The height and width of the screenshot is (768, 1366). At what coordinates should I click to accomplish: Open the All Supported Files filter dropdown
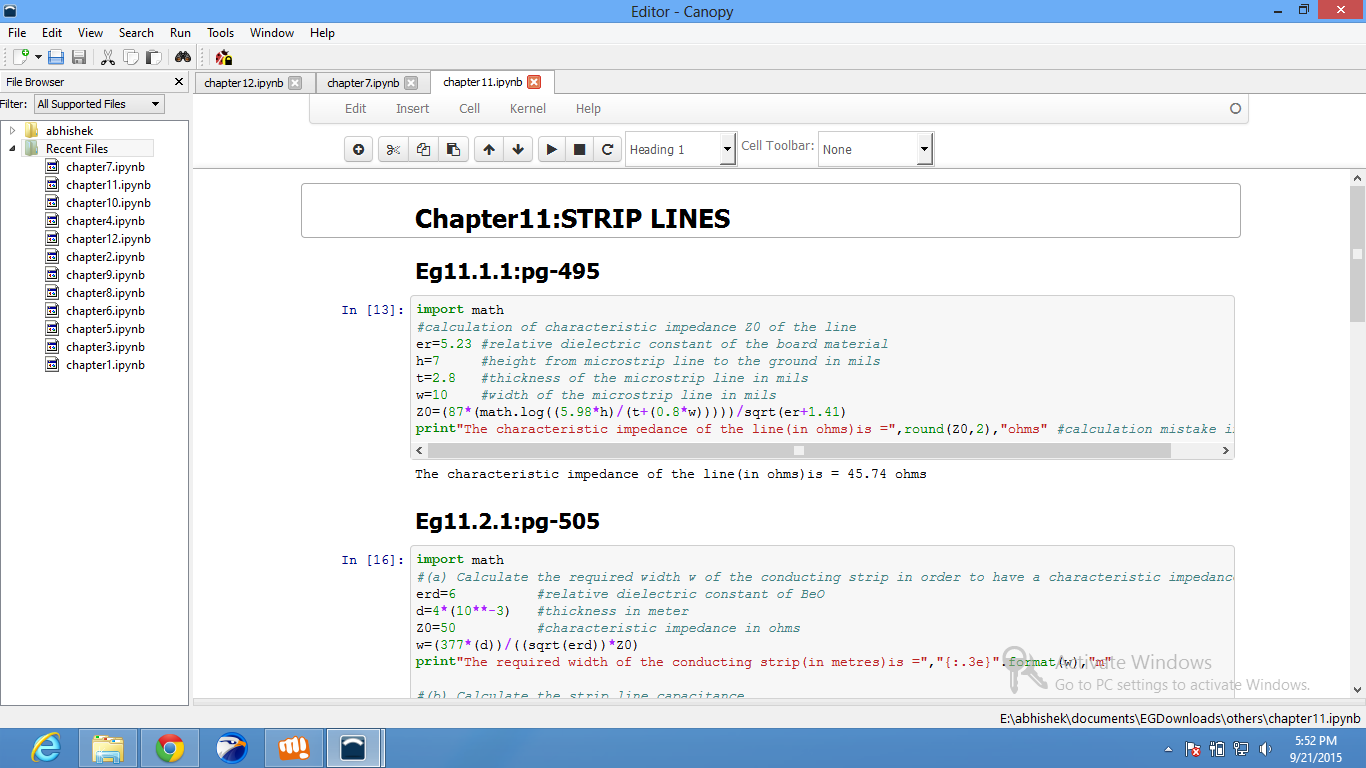(x=99, y=104)
